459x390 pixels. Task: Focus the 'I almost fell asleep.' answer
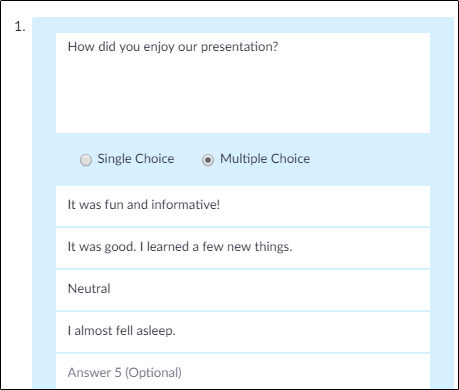click(243, 332)
